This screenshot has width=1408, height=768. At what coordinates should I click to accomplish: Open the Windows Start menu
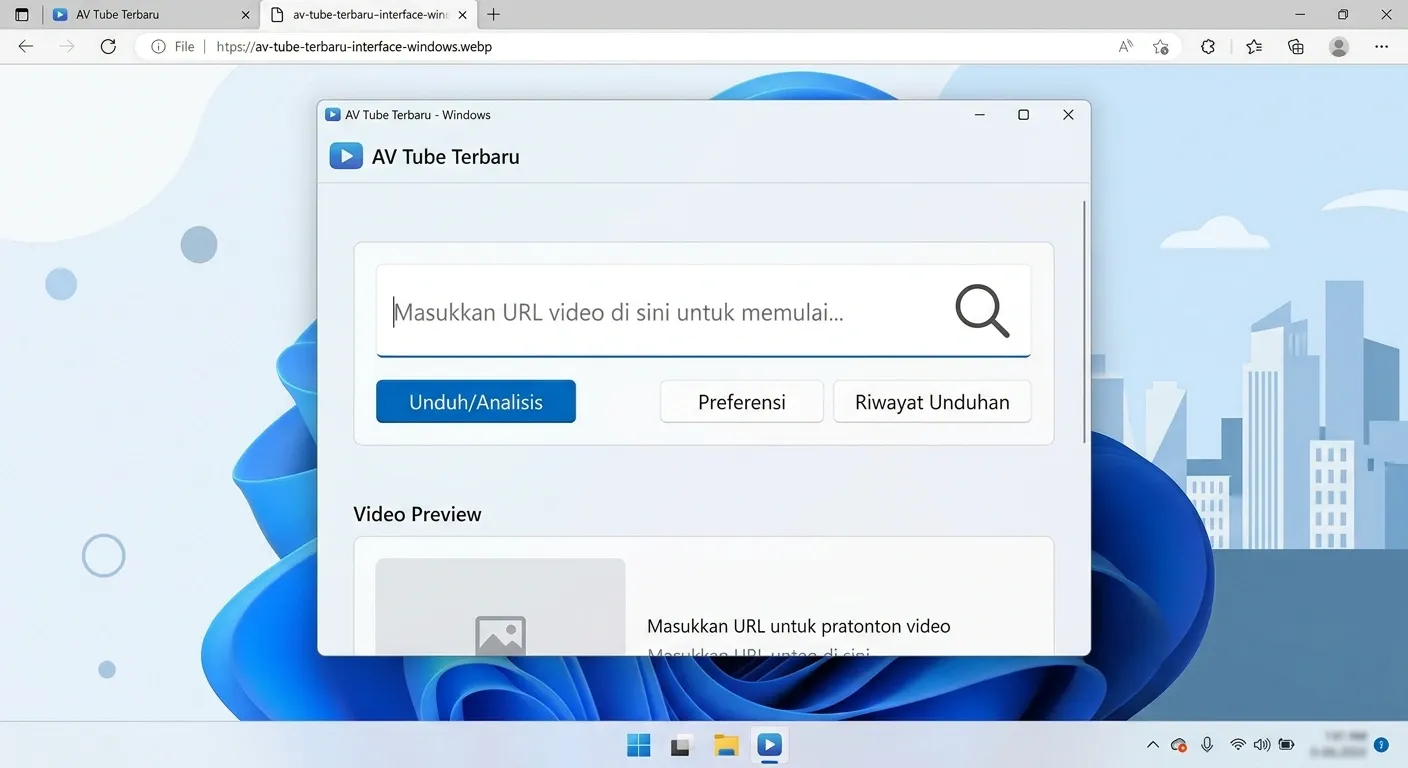point(638,745)
